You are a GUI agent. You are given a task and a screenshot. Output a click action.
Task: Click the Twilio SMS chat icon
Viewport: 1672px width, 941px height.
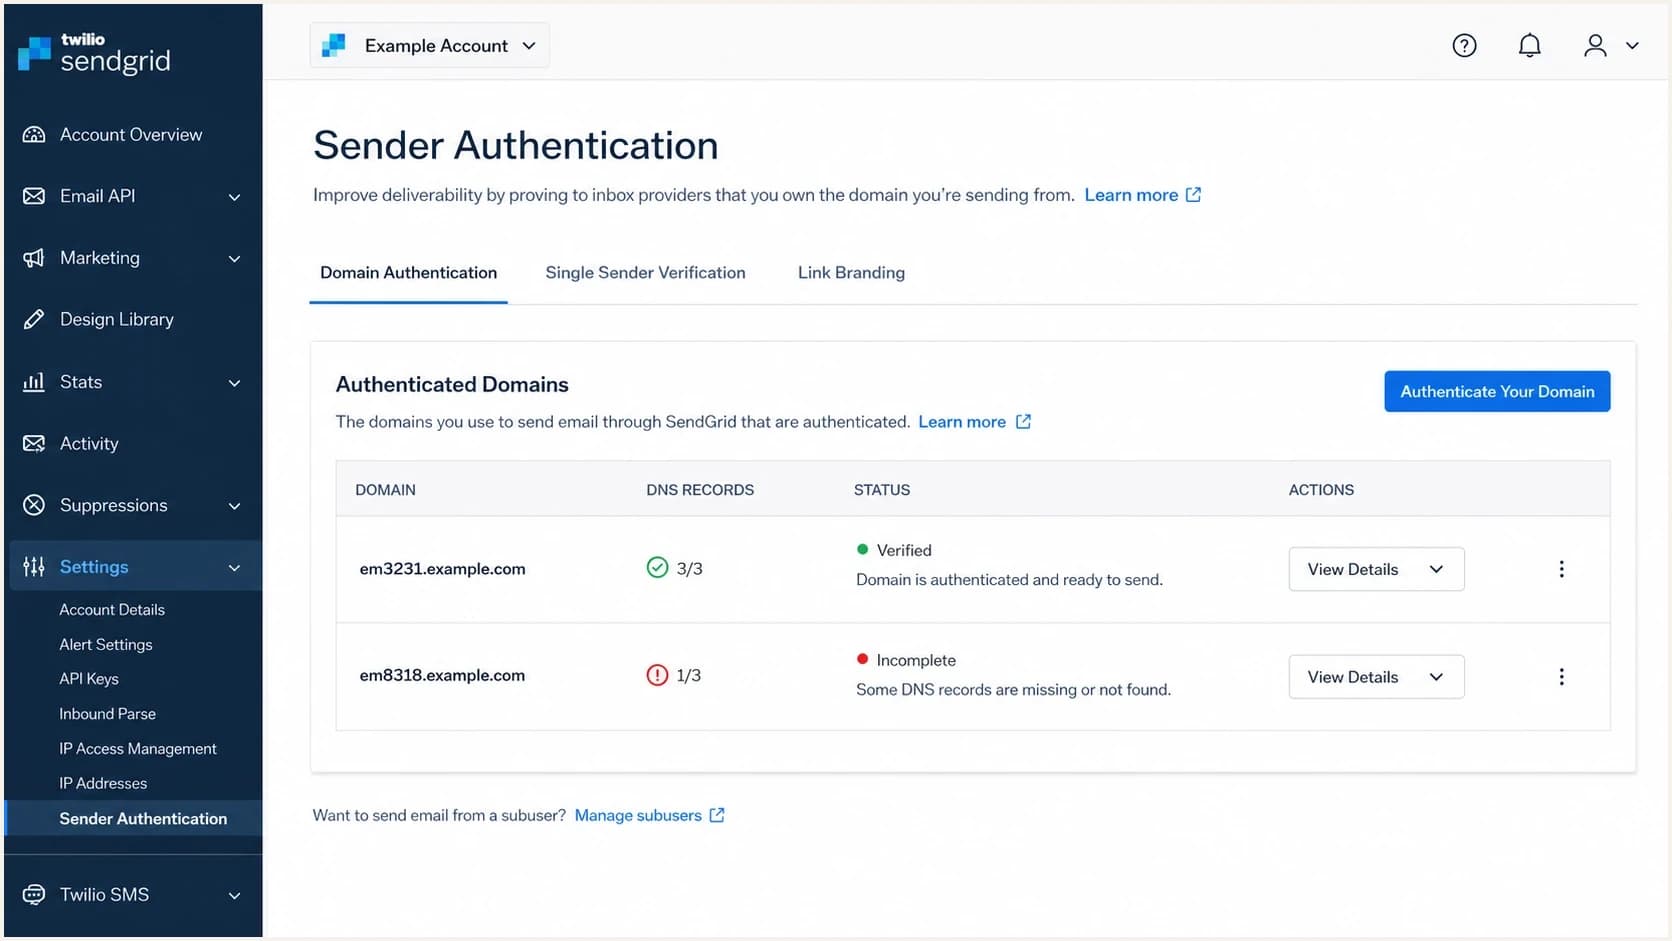tap(34, 894)
